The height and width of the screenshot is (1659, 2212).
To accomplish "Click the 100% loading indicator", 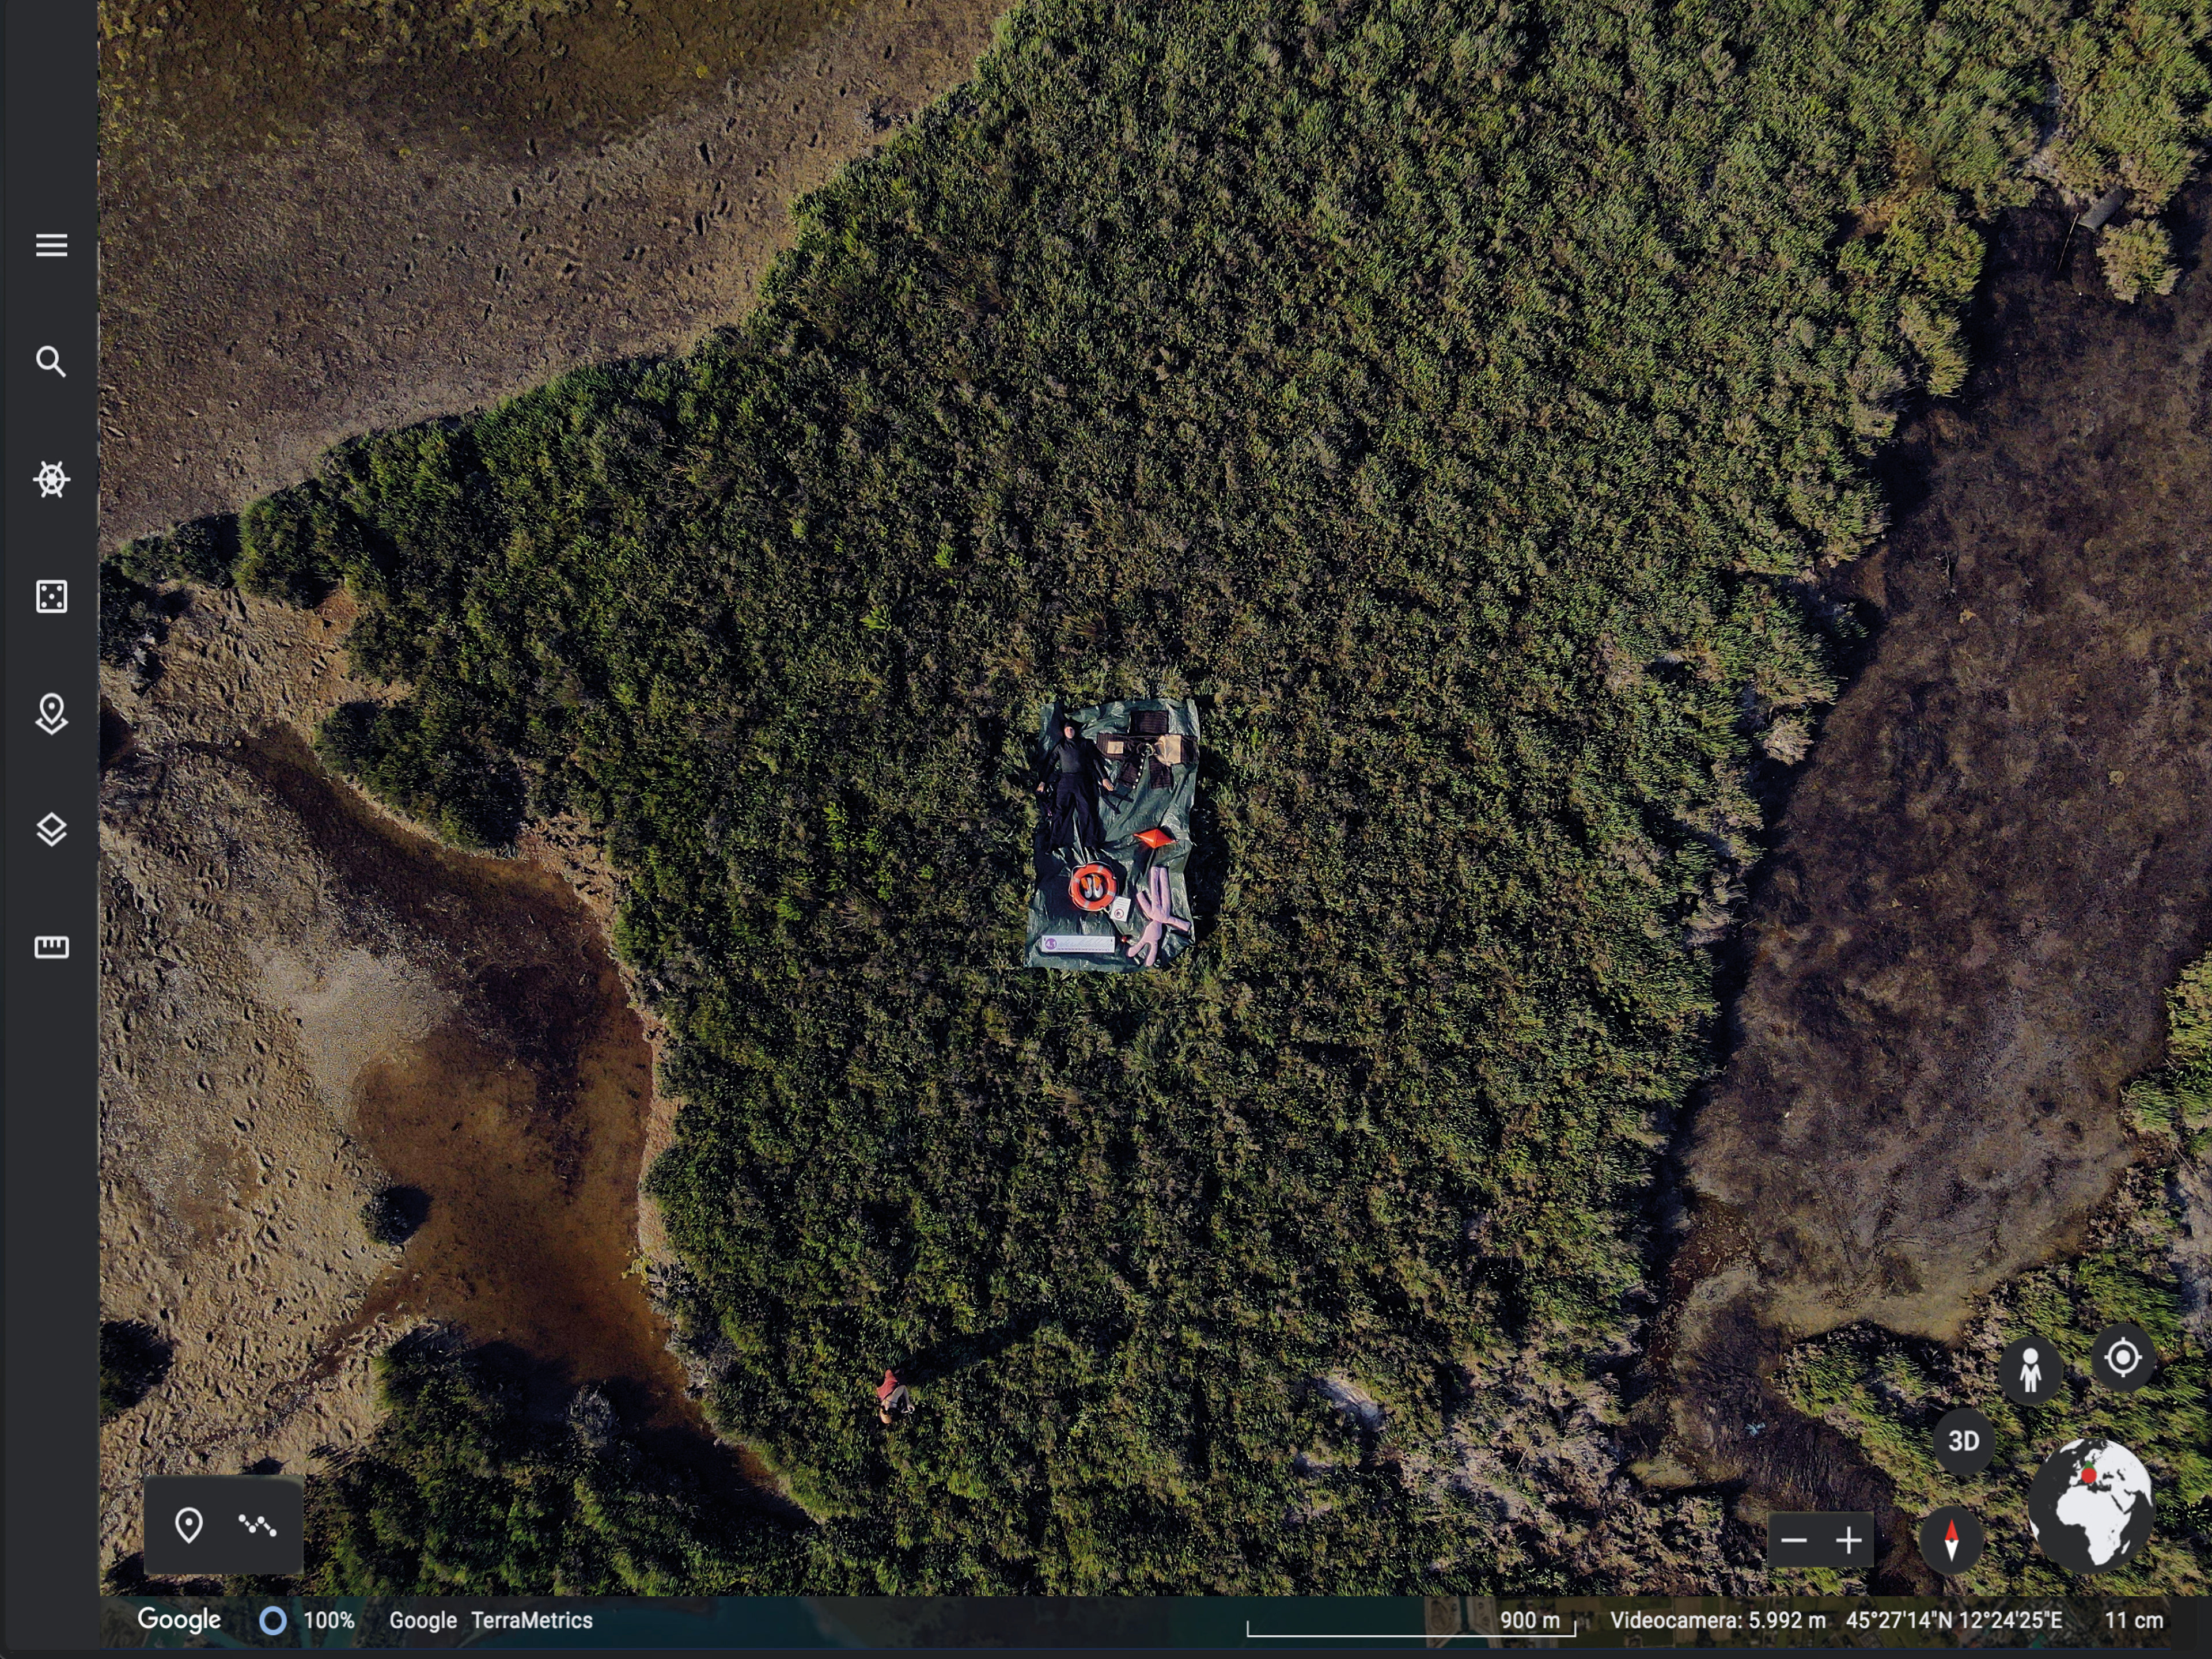I will tap(307, 1621).
